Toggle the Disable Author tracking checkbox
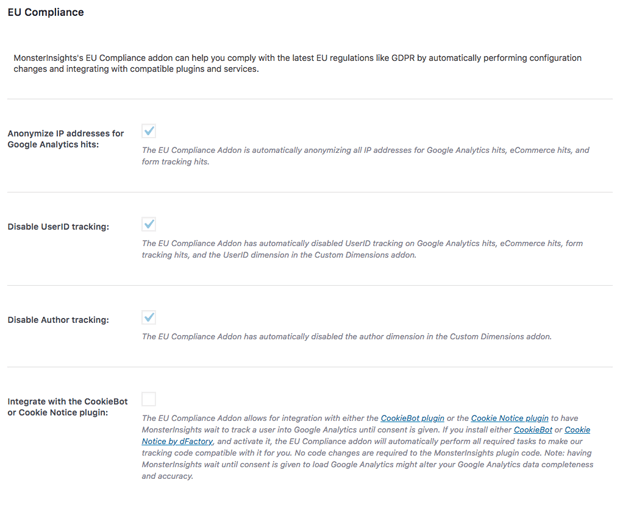This screenshot has height=505, width=620. point(149,317)
